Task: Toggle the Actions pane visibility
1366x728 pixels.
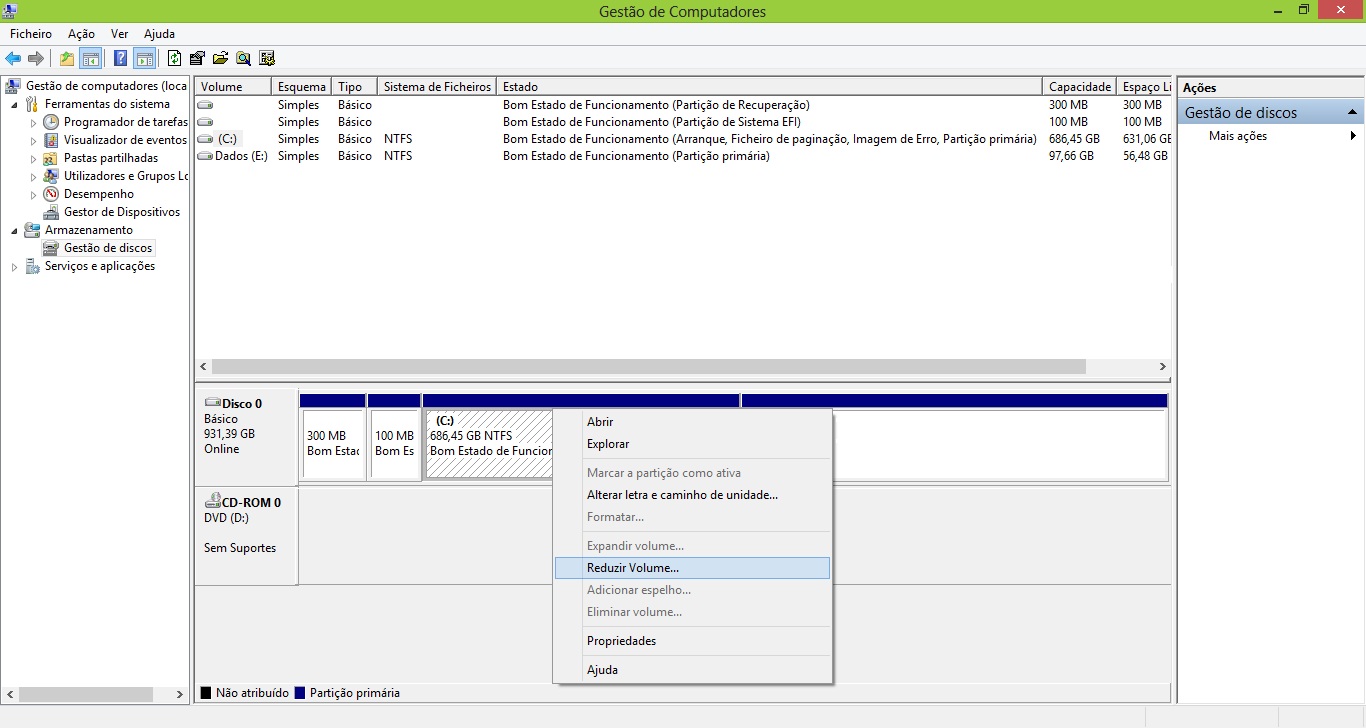Action: pos(144,58)
